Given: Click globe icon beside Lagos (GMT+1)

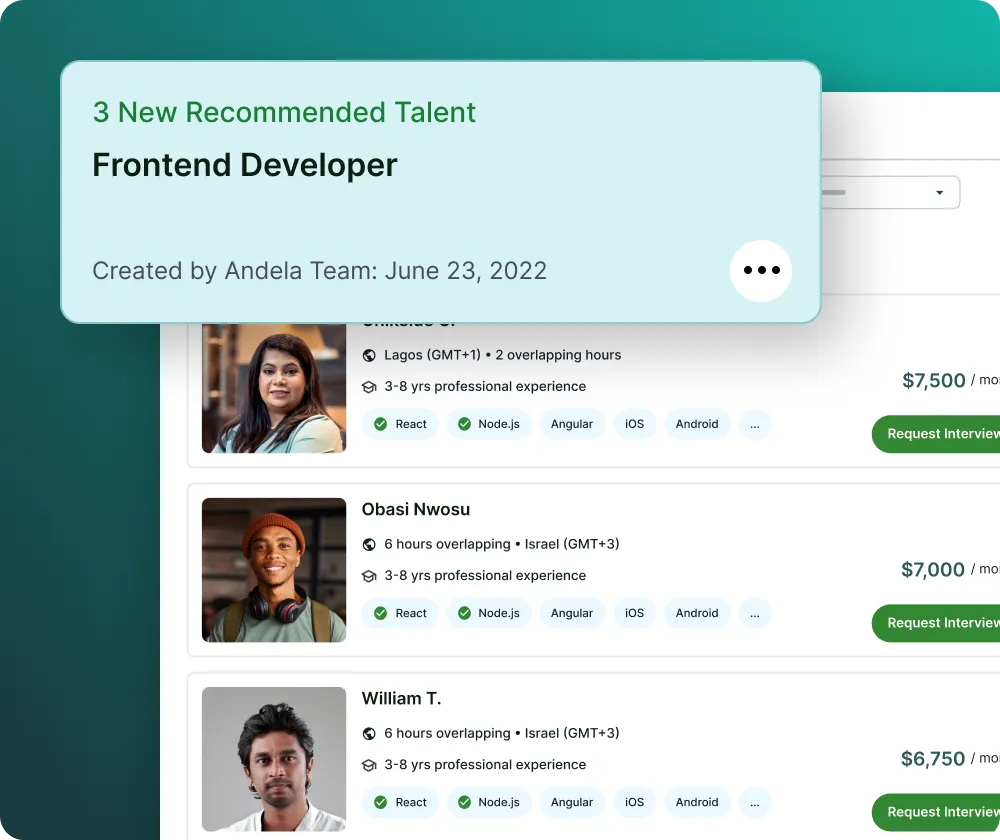Looking at the screenshot, I should point(369,355).
